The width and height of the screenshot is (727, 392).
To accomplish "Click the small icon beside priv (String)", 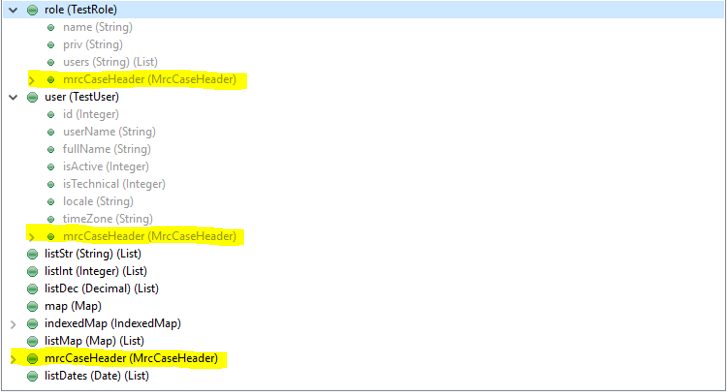I will pyautogui.click(x=51, y=45).
